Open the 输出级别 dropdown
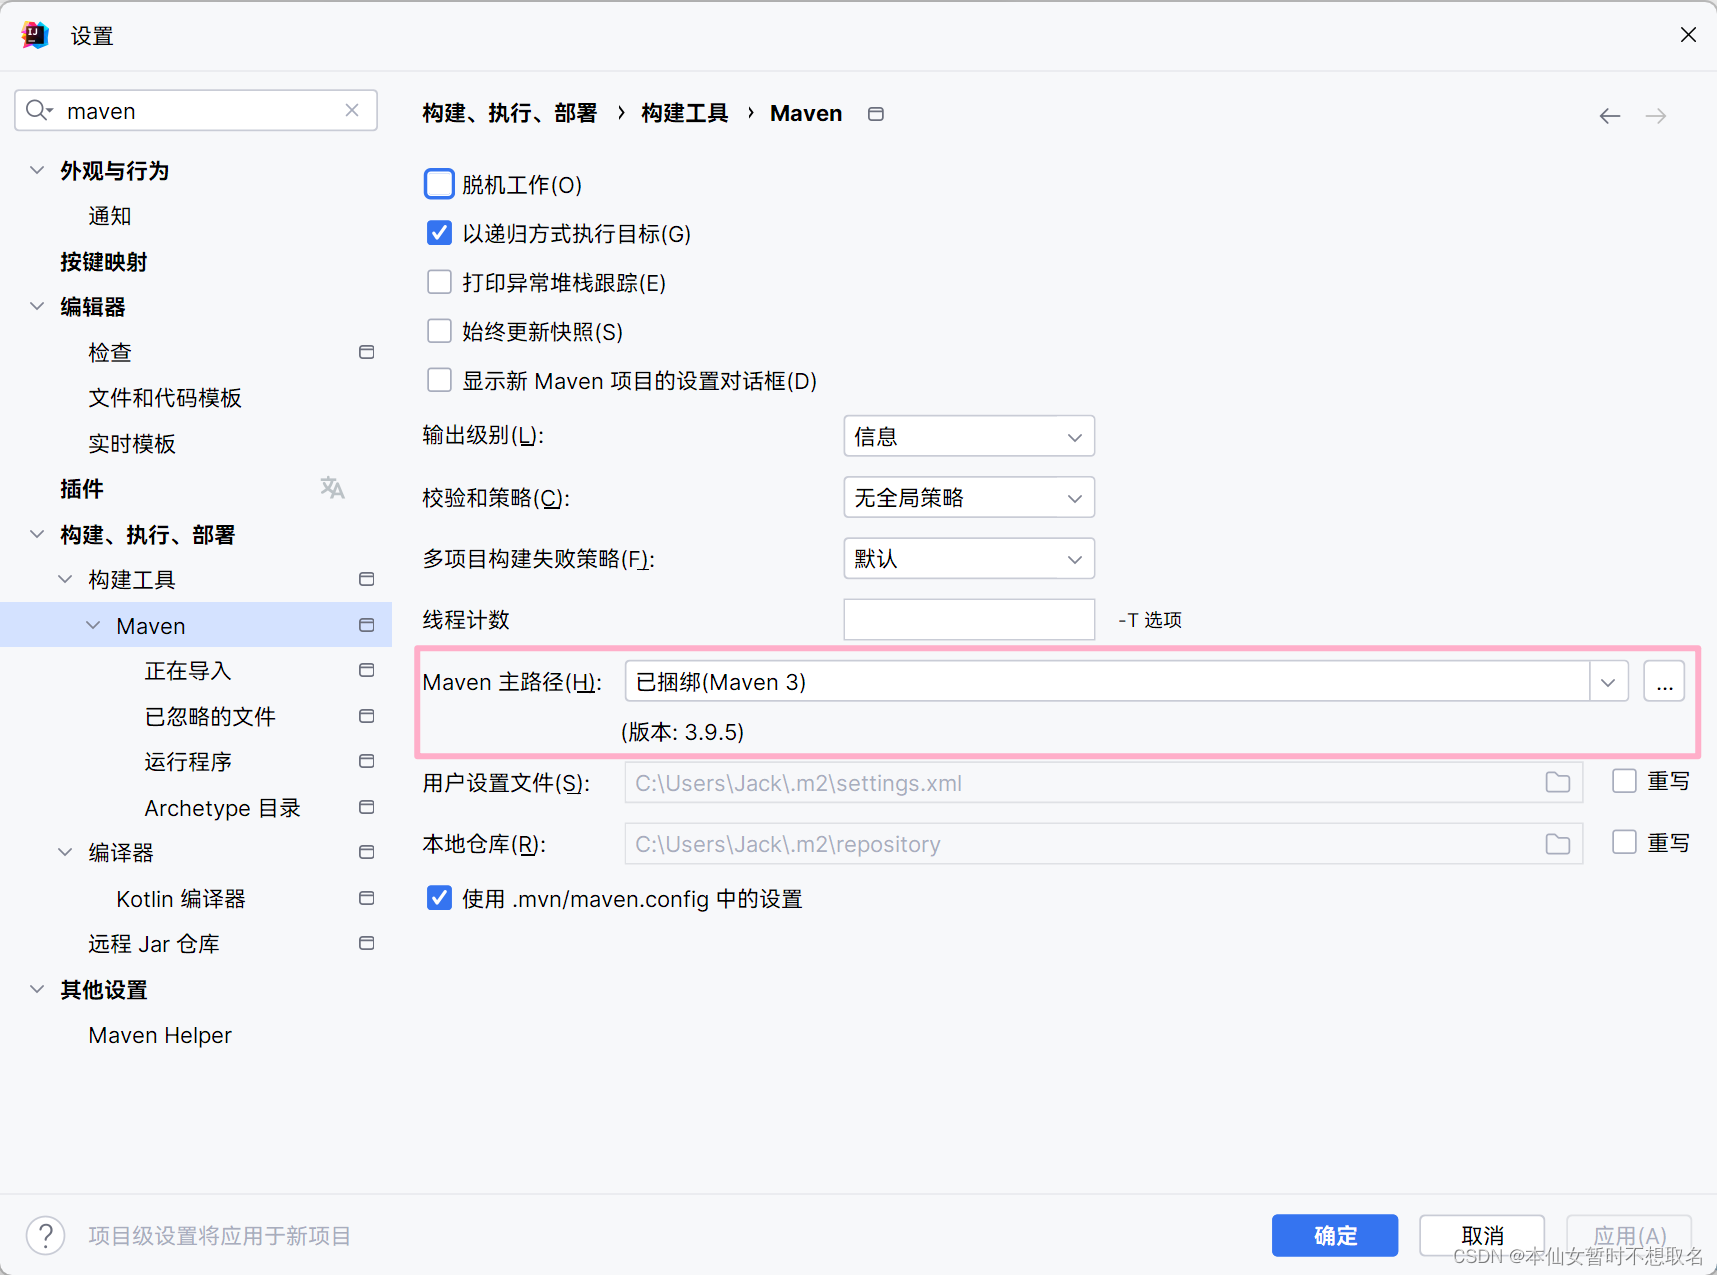Image resolution: width=1717 pixels, height=1275 pixels. point(969,436)
